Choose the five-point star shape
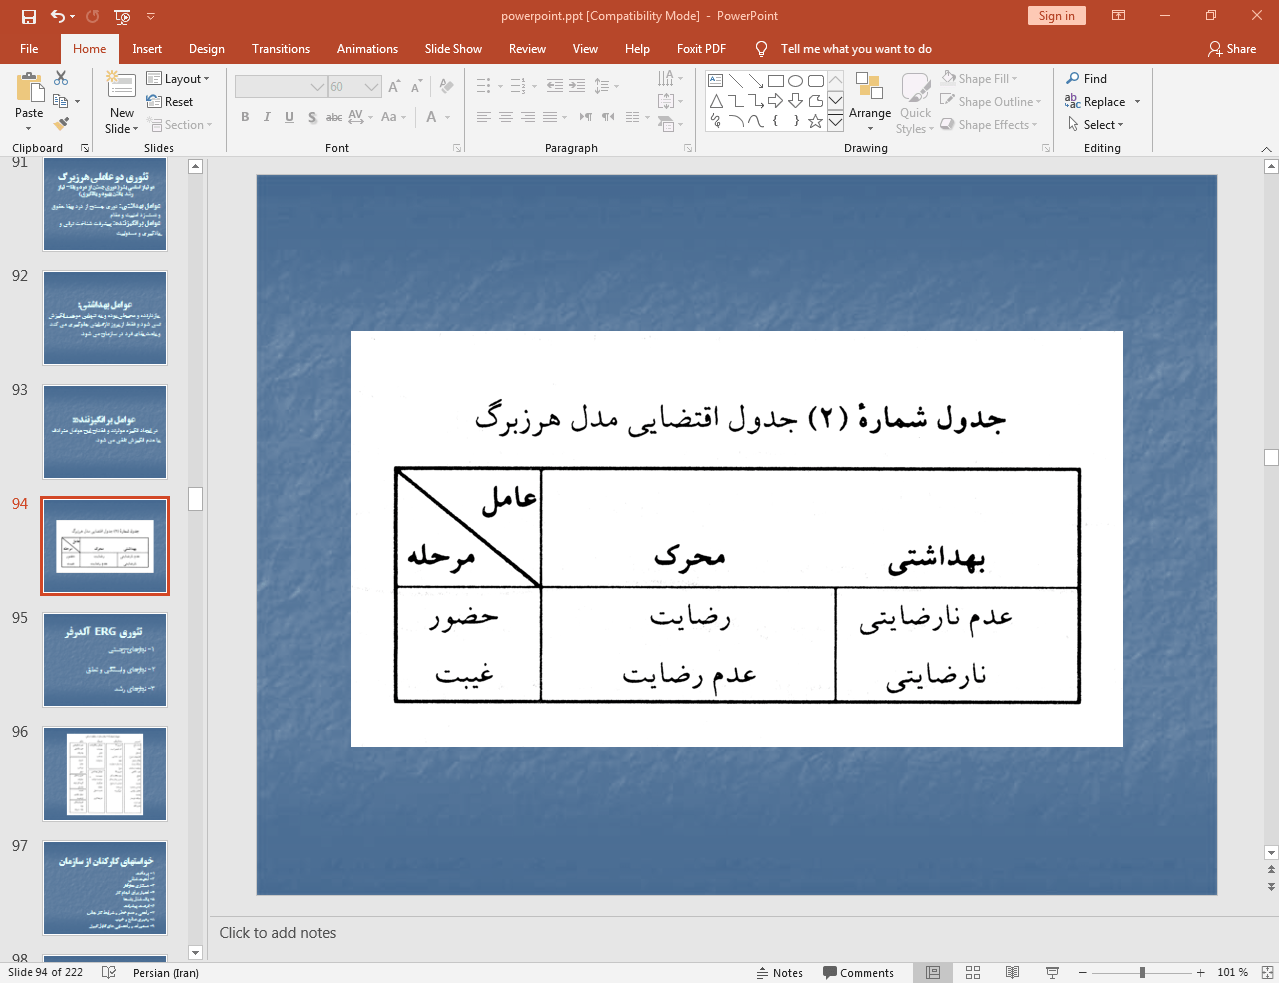Screen dimensions: 1279x983 816,121
